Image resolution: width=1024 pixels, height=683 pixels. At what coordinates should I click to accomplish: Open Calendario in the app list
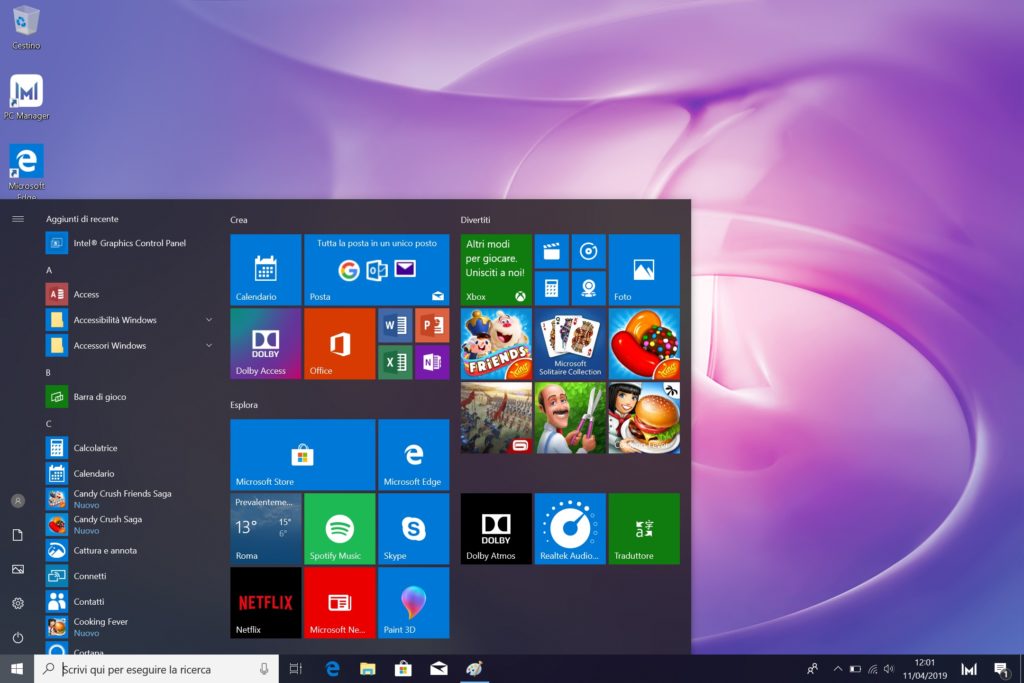pyautogui.click(x=130, y=473)
